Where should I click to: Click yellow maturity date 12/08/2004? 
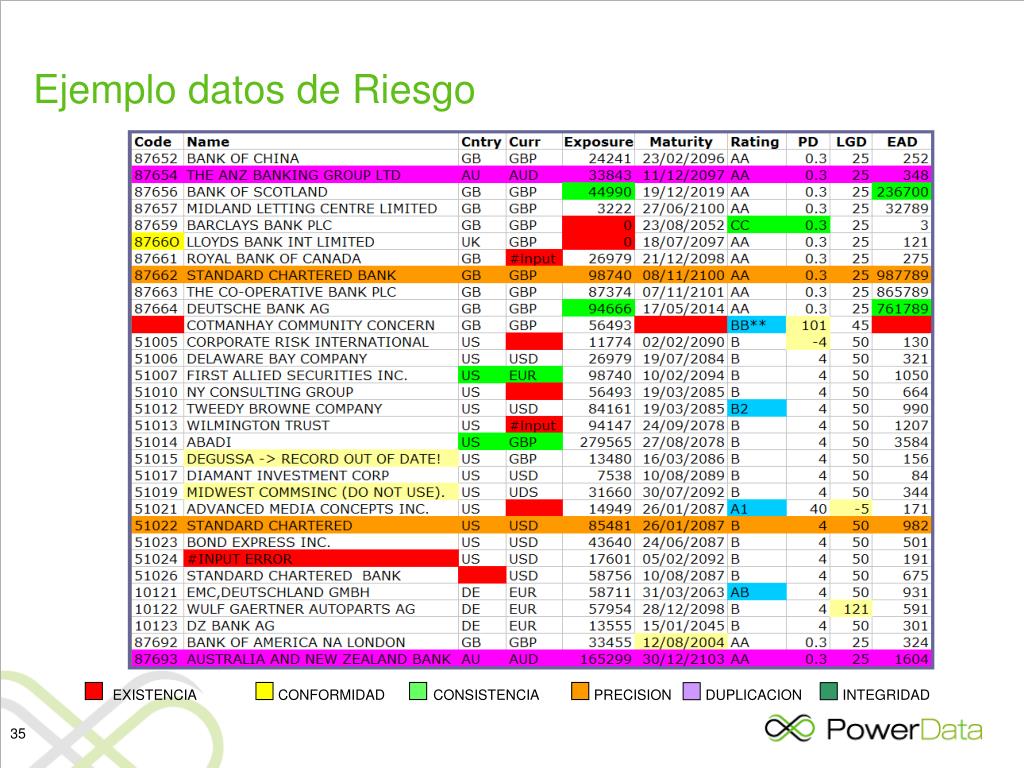point(683,642)
